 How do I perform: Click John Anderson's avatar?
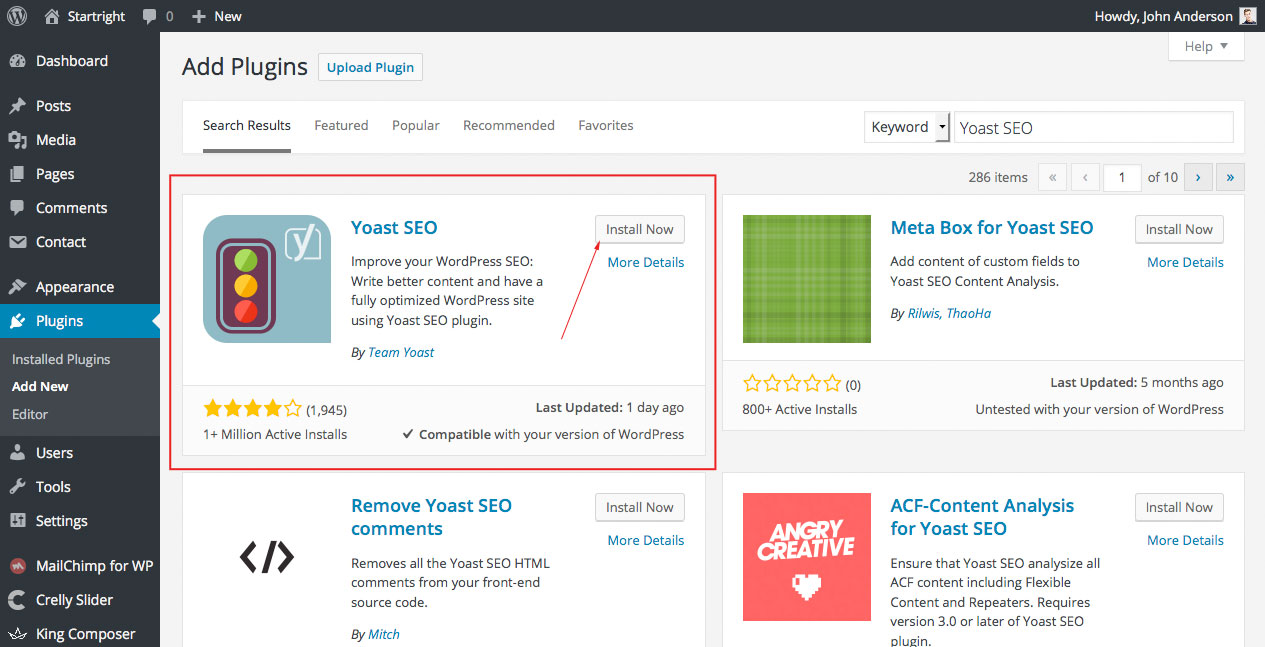(x=1248, y=16)
